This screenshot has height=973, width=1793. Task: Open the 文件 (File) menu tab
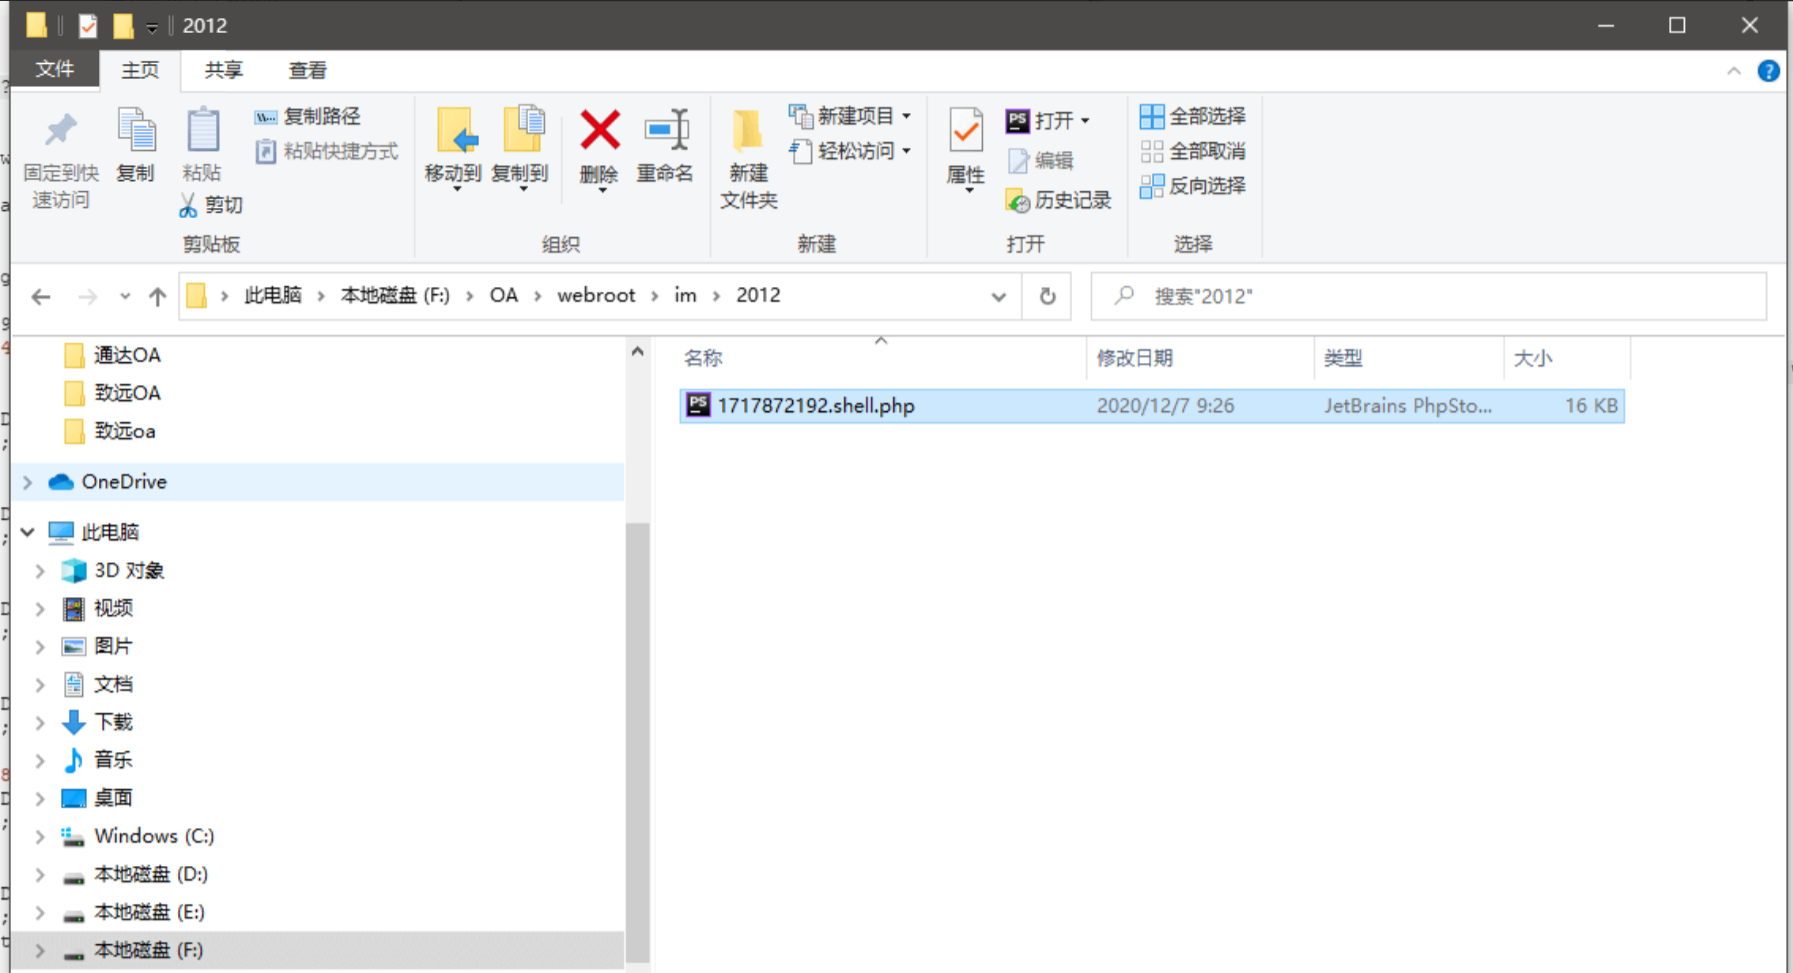55,69
